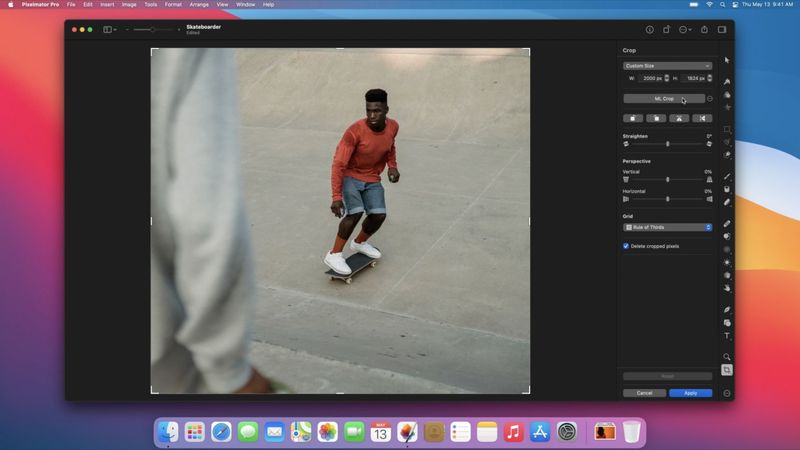
Task: Open ML Crop options circle button
Action: pos(710,98)
